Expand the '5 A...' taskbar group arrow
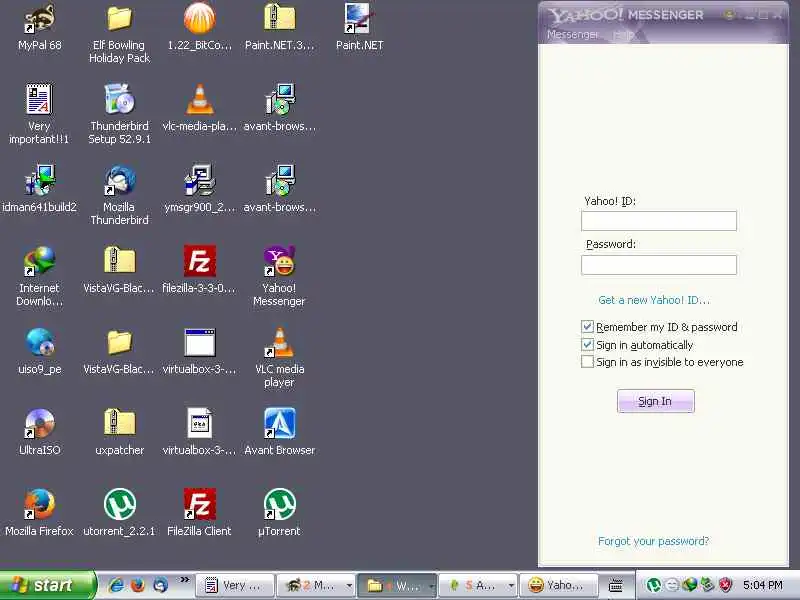 click(511, 586)
